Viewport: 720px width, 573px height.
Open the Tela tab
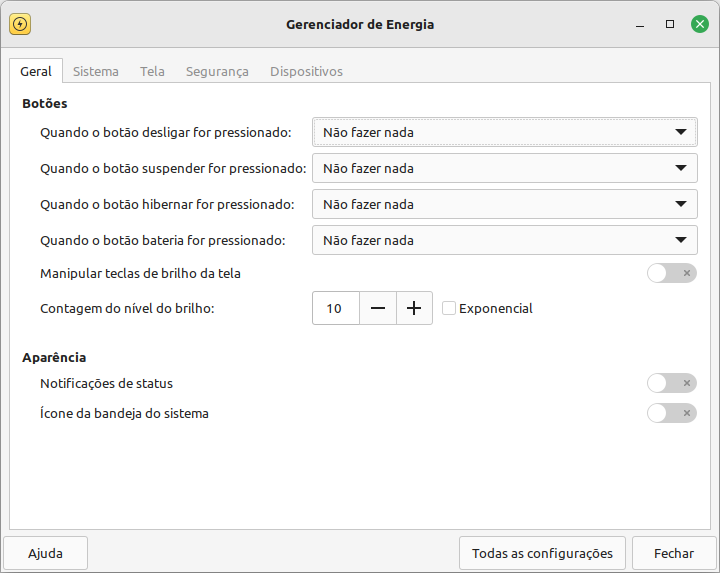pos(152,72)
